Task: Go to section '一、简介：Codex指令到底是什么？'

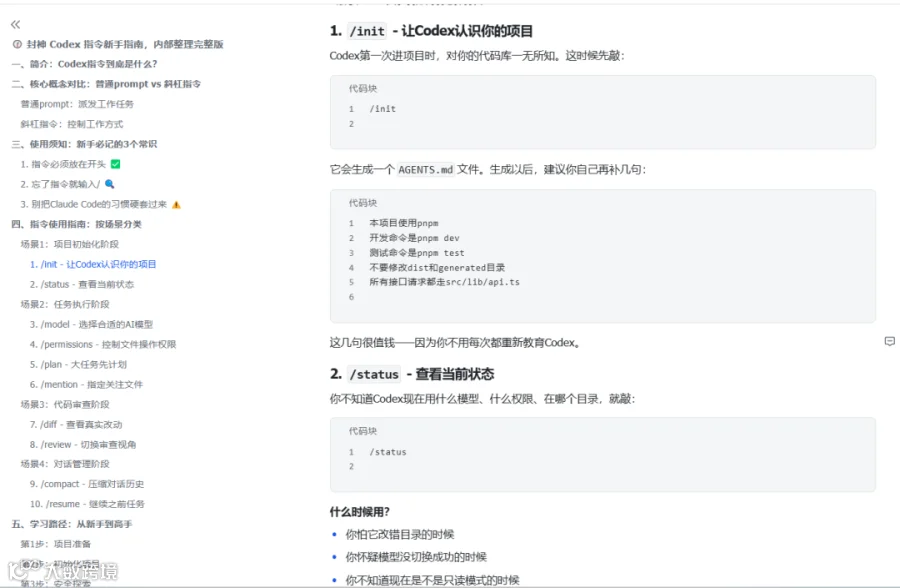Action: point(84,64)
